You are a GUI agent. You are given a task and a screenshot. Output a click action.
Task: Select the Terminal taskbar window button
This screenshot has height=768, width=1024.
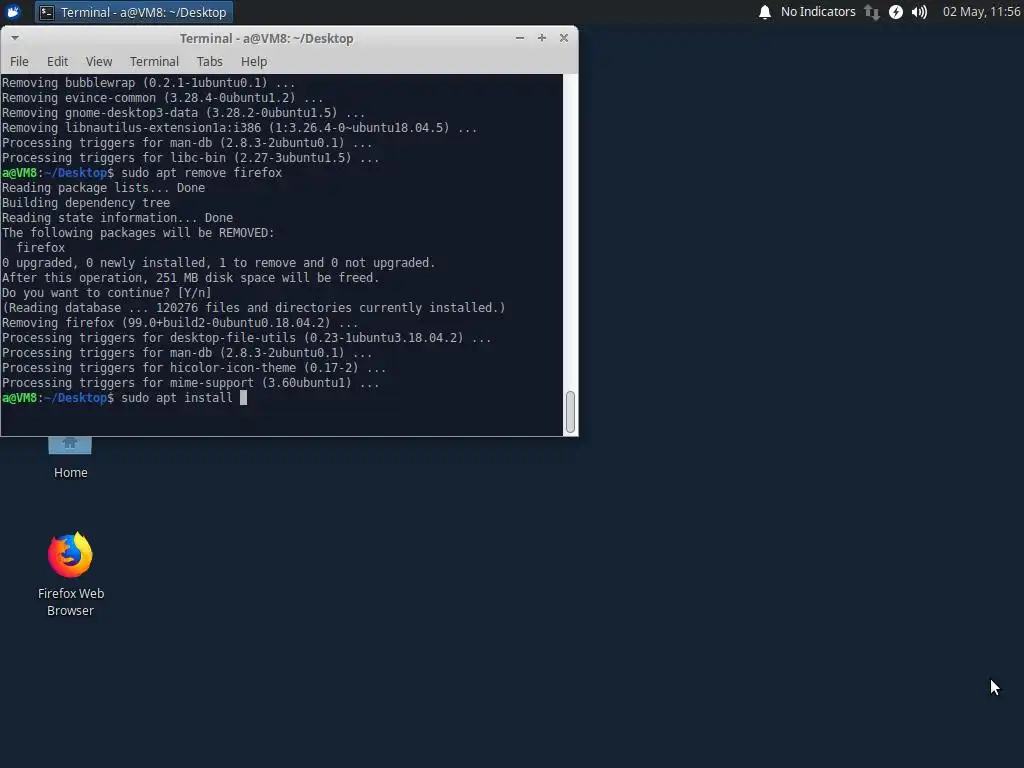point(133,12)
